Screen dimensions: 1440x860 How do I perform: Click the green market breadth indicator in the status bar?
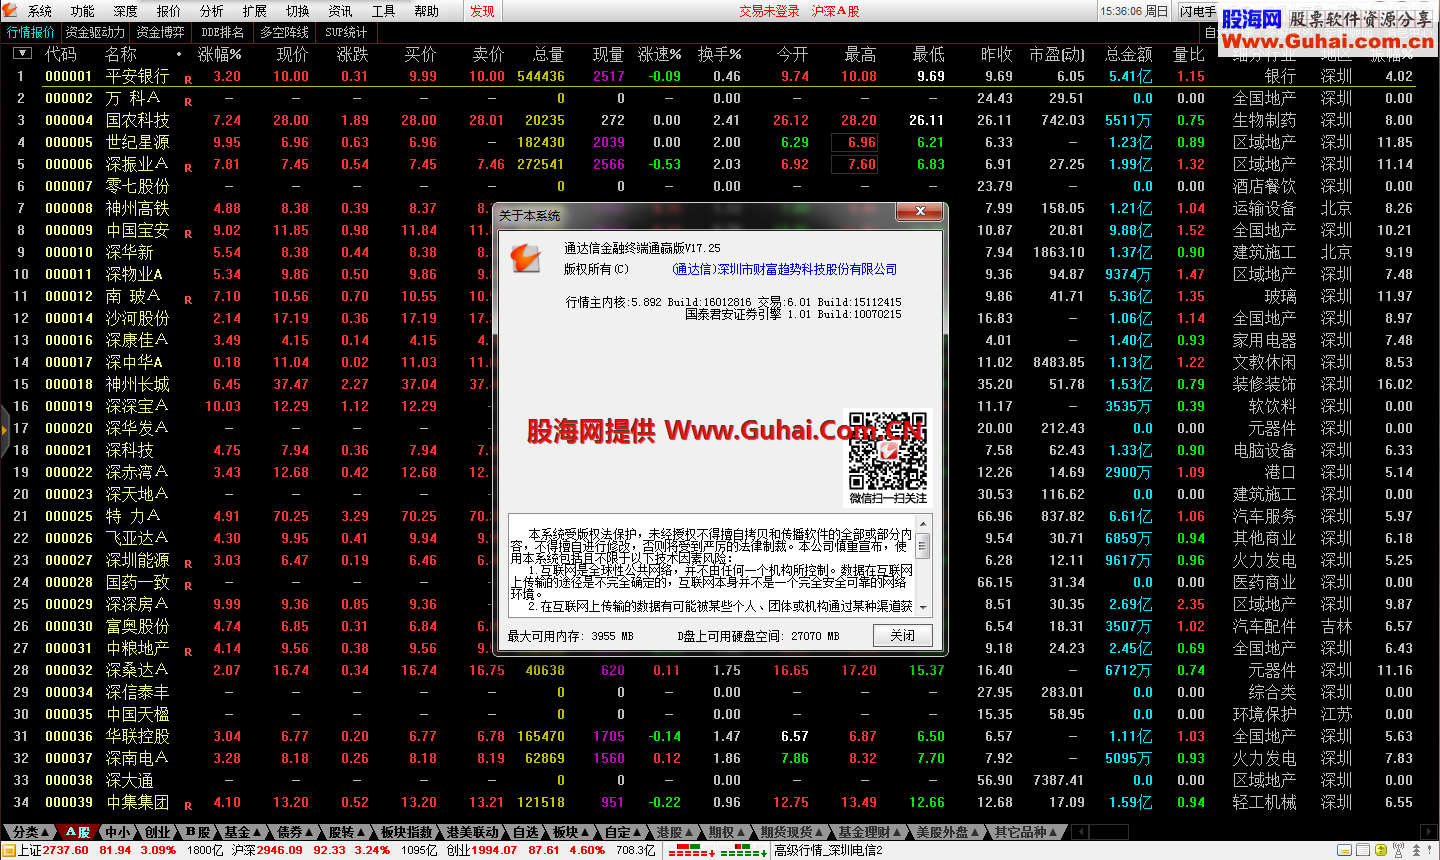click(x=744, y=851)
